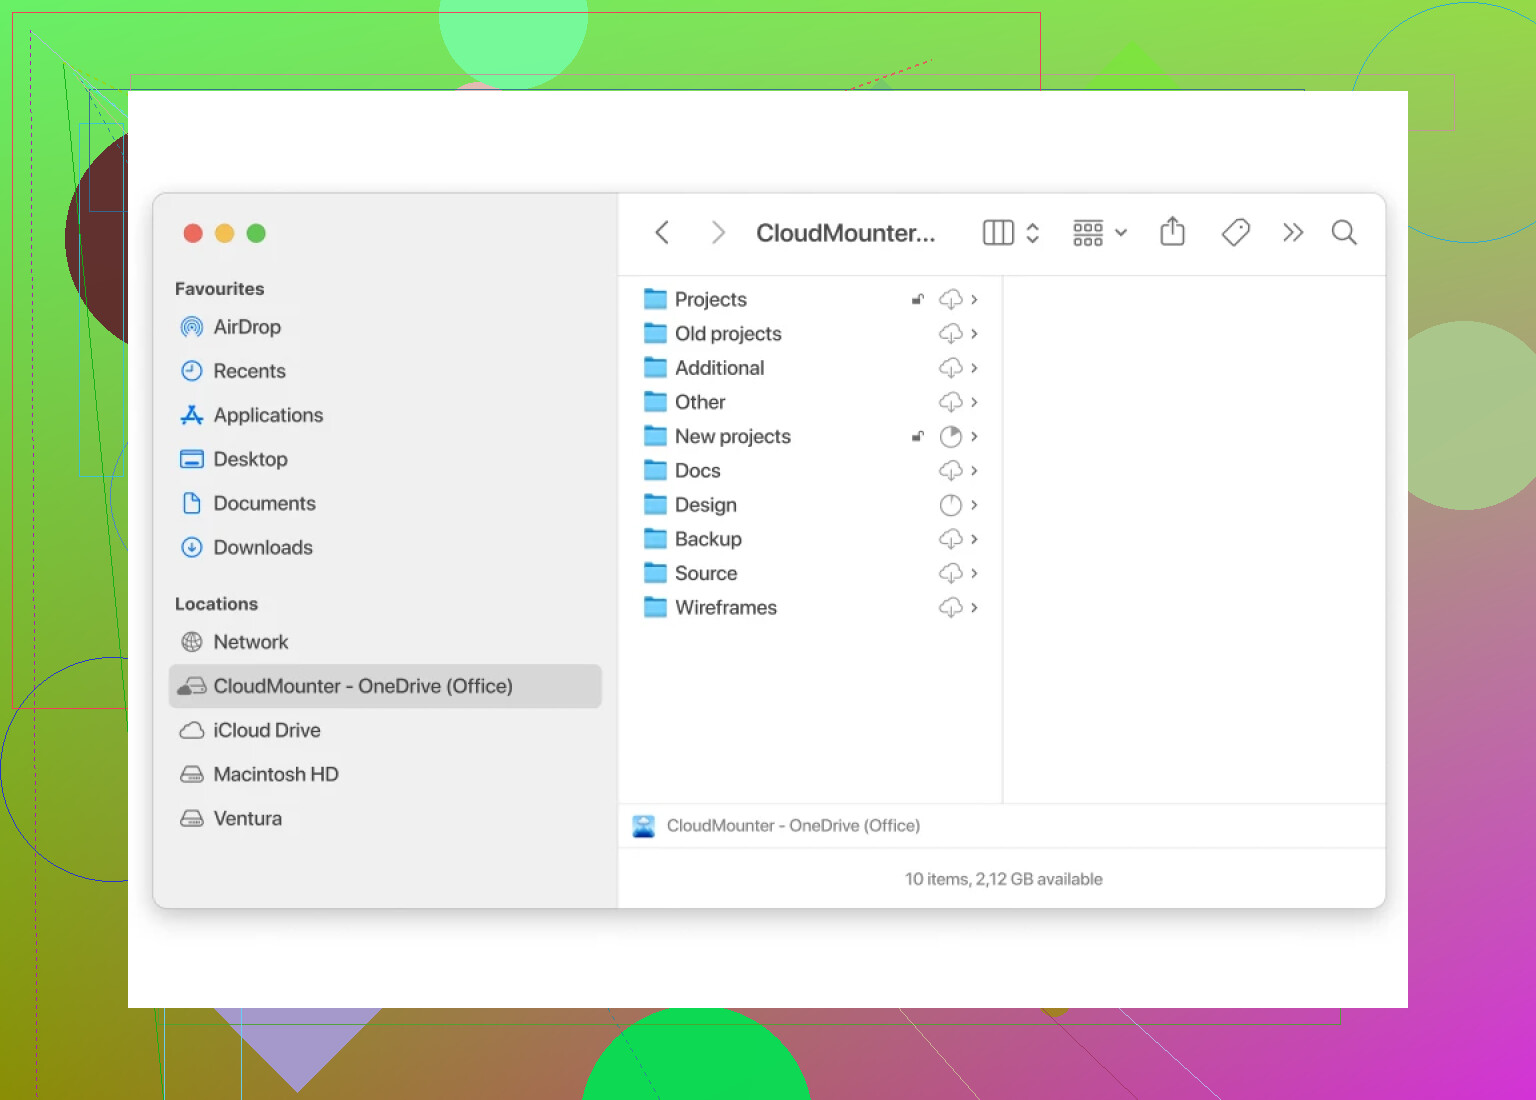This screenshot has width=1536, height=1100.
Task: Click the lock icon on Projects row
Action: 917,299
